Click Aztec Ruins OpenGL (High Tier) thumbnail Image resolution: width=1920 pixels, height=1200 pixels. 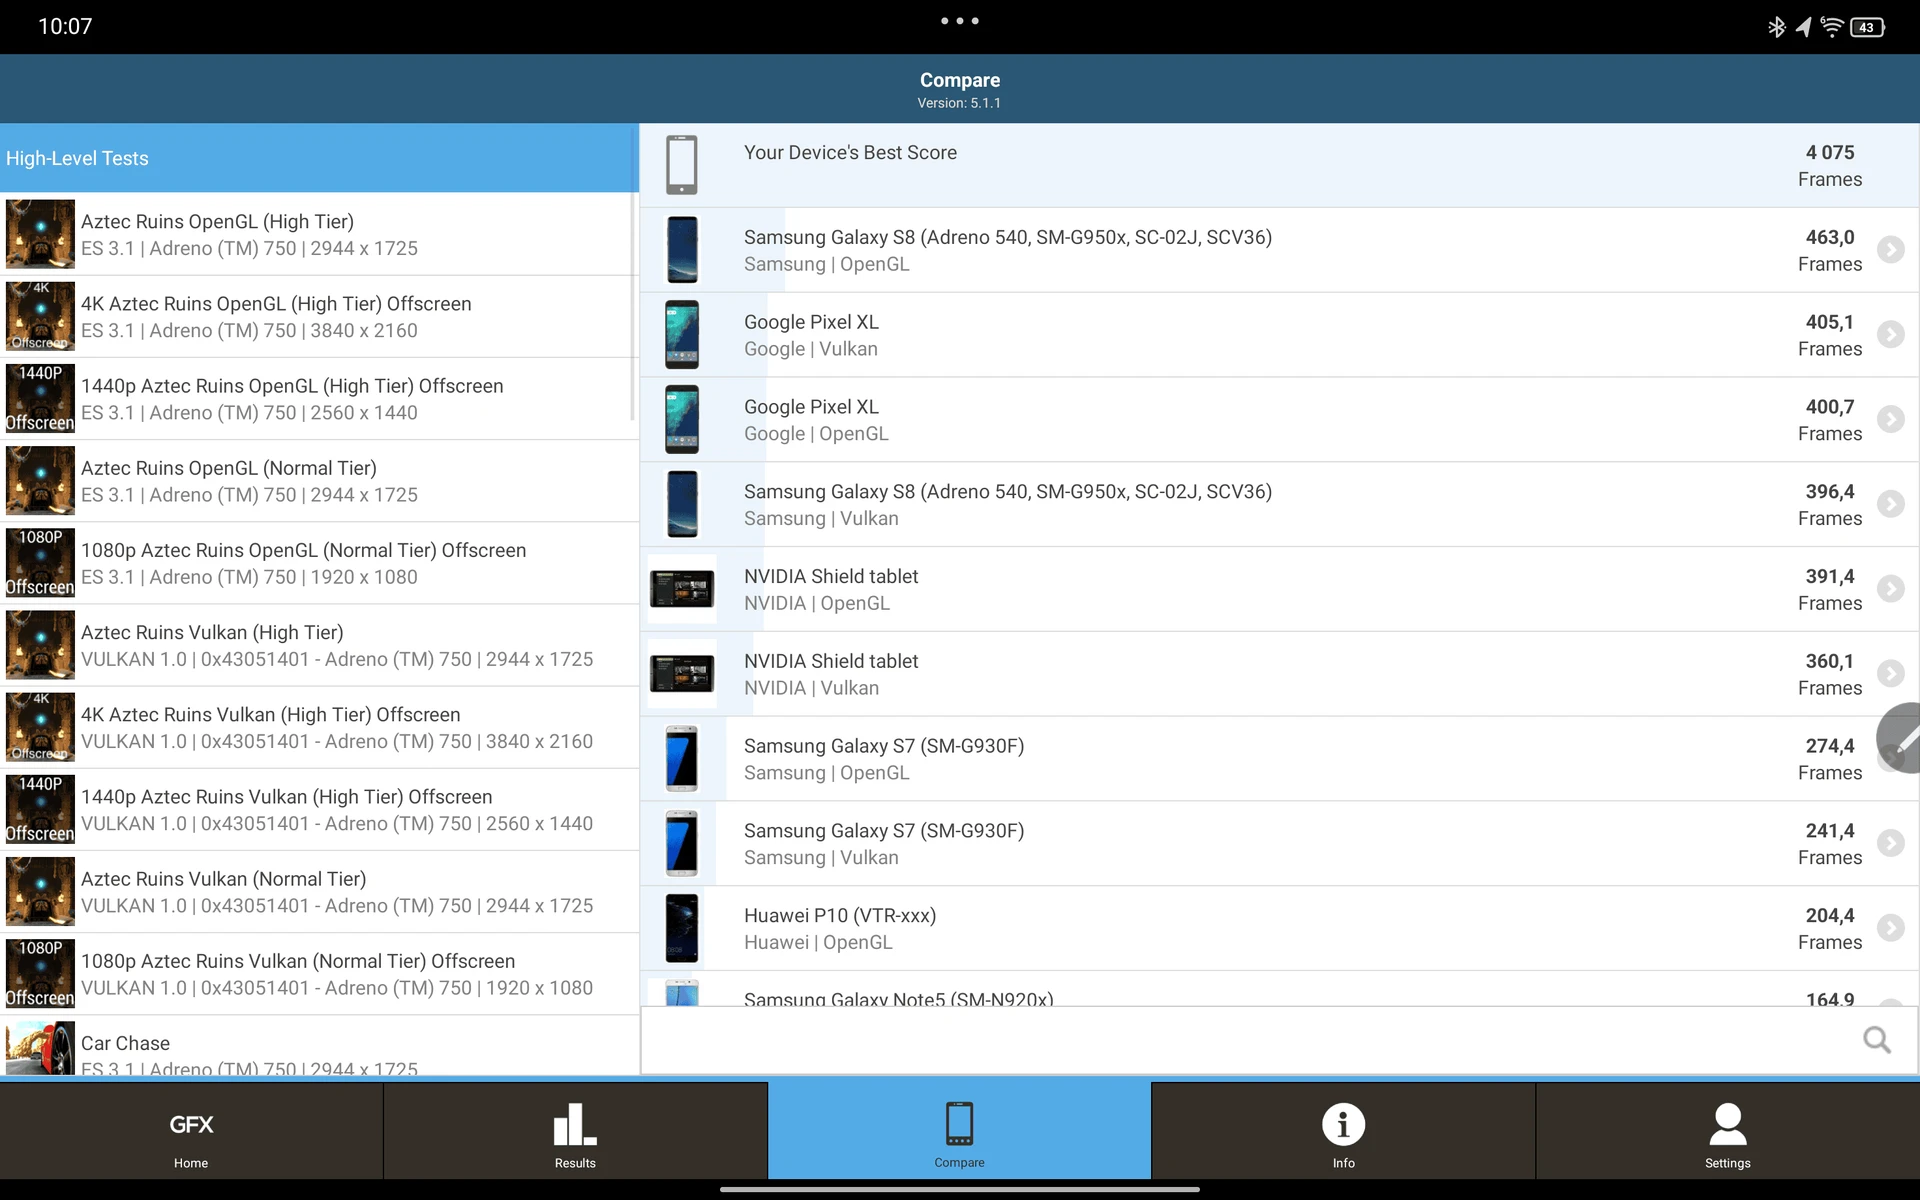[40, 234]
